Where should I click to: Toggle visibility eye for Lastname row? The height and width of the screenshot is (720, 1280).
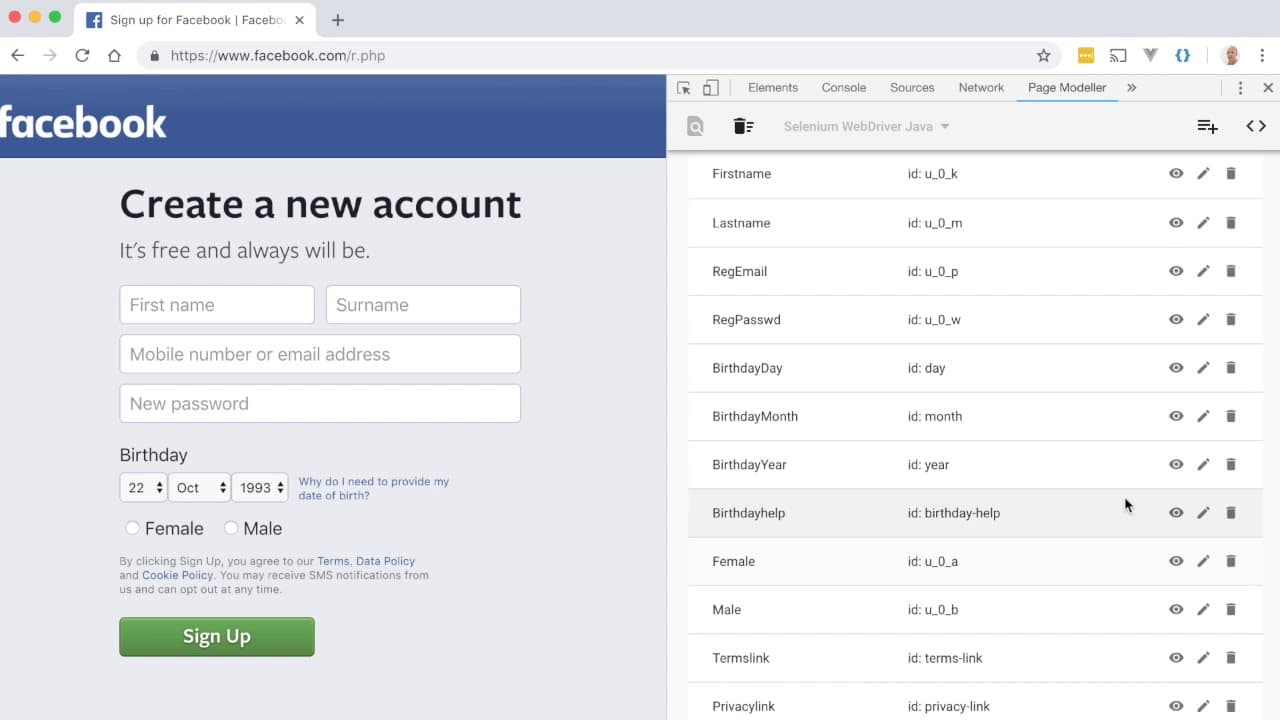point(1176,222)
